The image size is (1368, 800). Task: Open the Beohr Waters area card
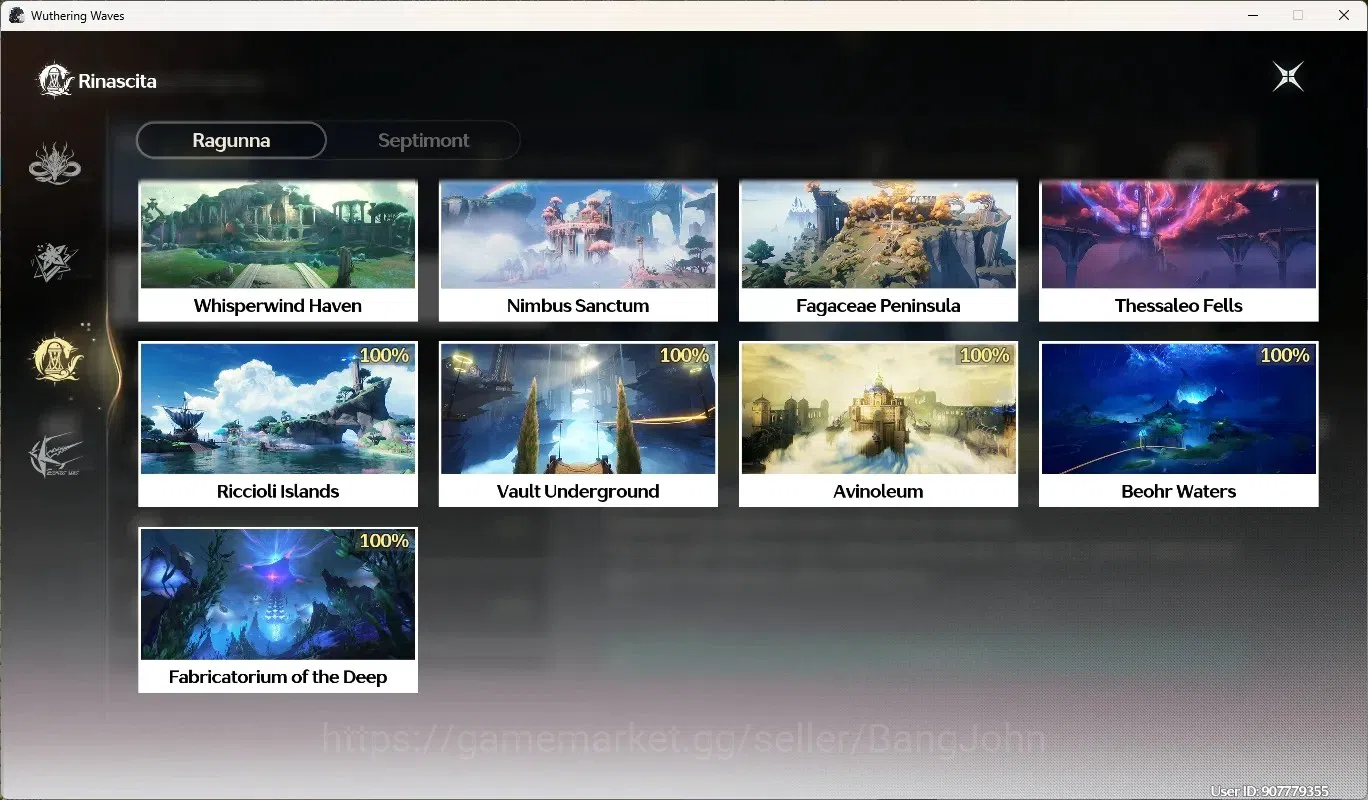tap(1178, 424)
